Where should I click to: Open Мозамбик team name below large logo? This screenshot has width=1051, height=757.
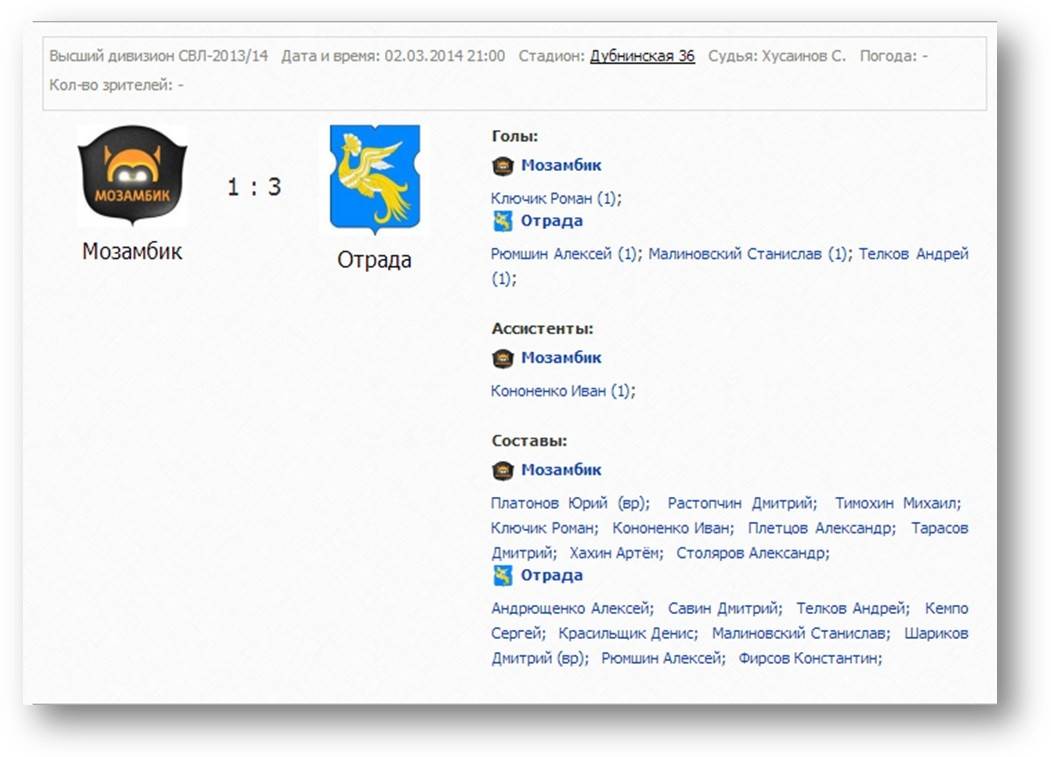(132, 251)
